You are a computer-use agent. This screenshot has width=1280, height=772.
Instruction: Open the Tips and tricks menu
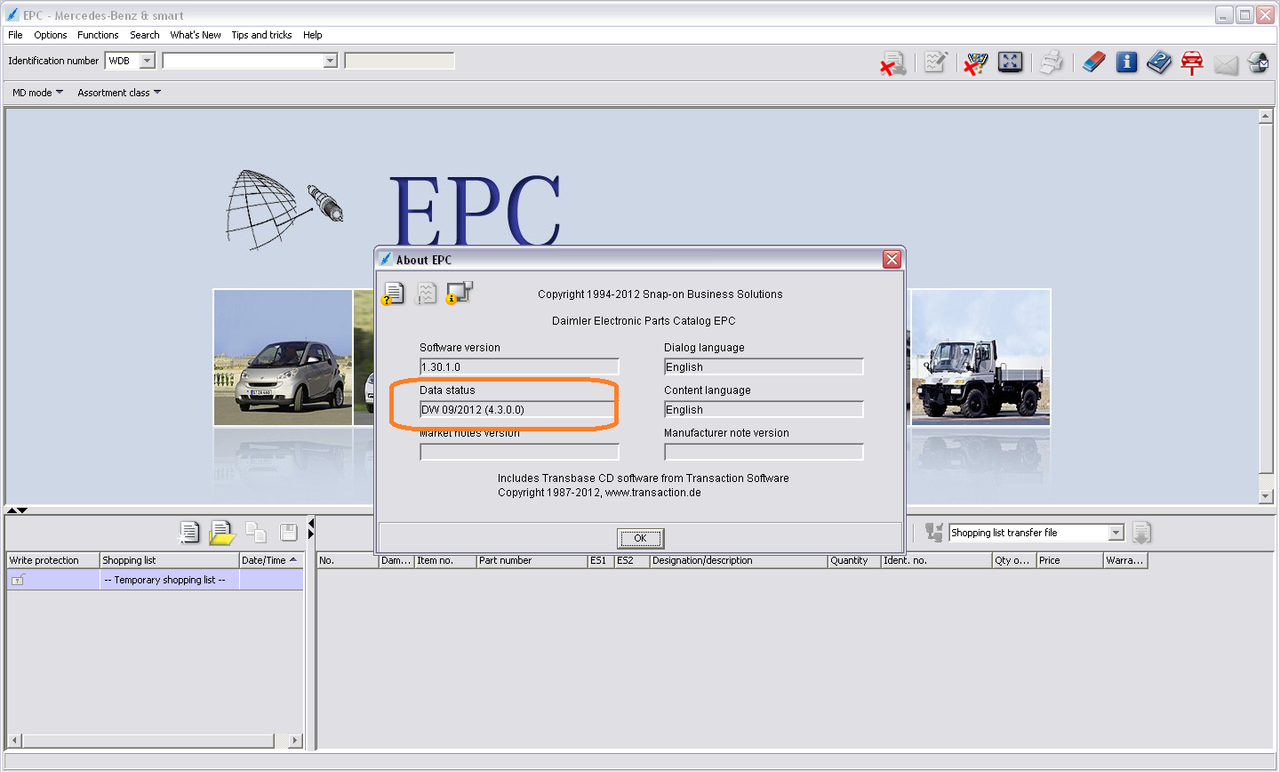(262, 35)
